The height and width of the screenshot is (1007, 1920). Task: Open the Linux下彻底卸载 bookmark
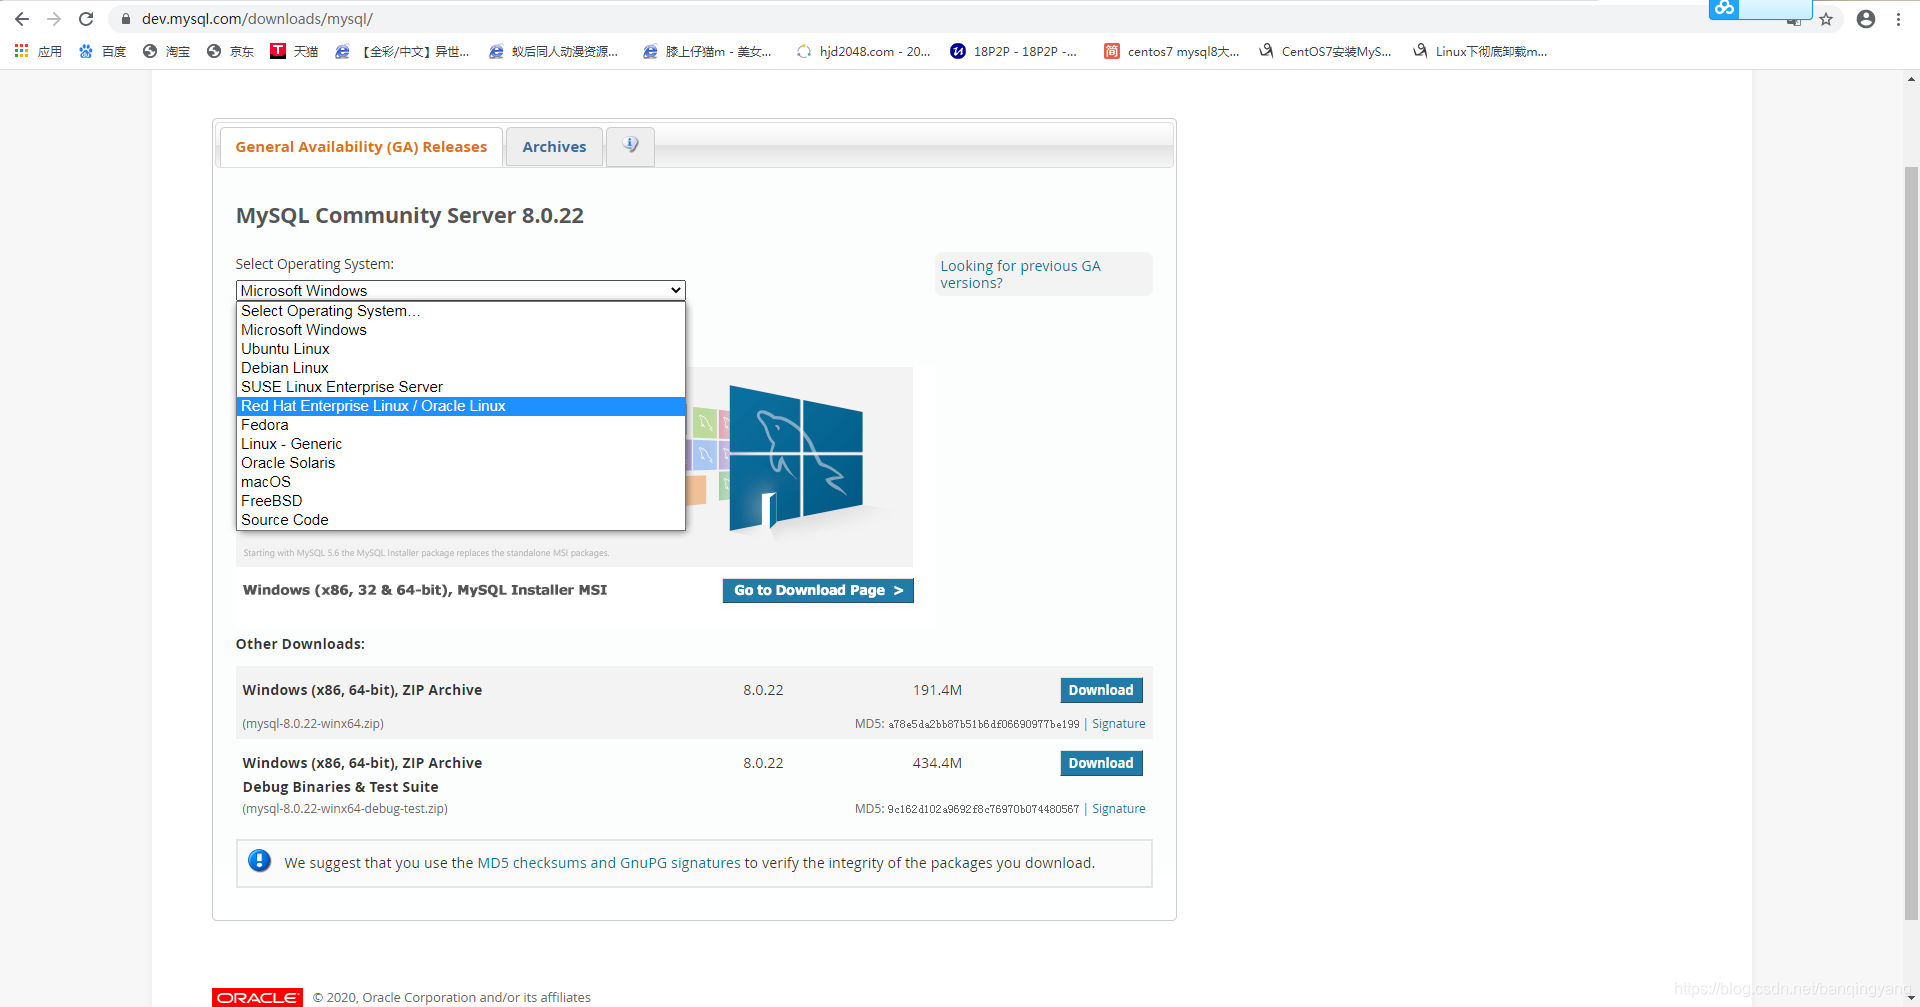coord(1480,51)
